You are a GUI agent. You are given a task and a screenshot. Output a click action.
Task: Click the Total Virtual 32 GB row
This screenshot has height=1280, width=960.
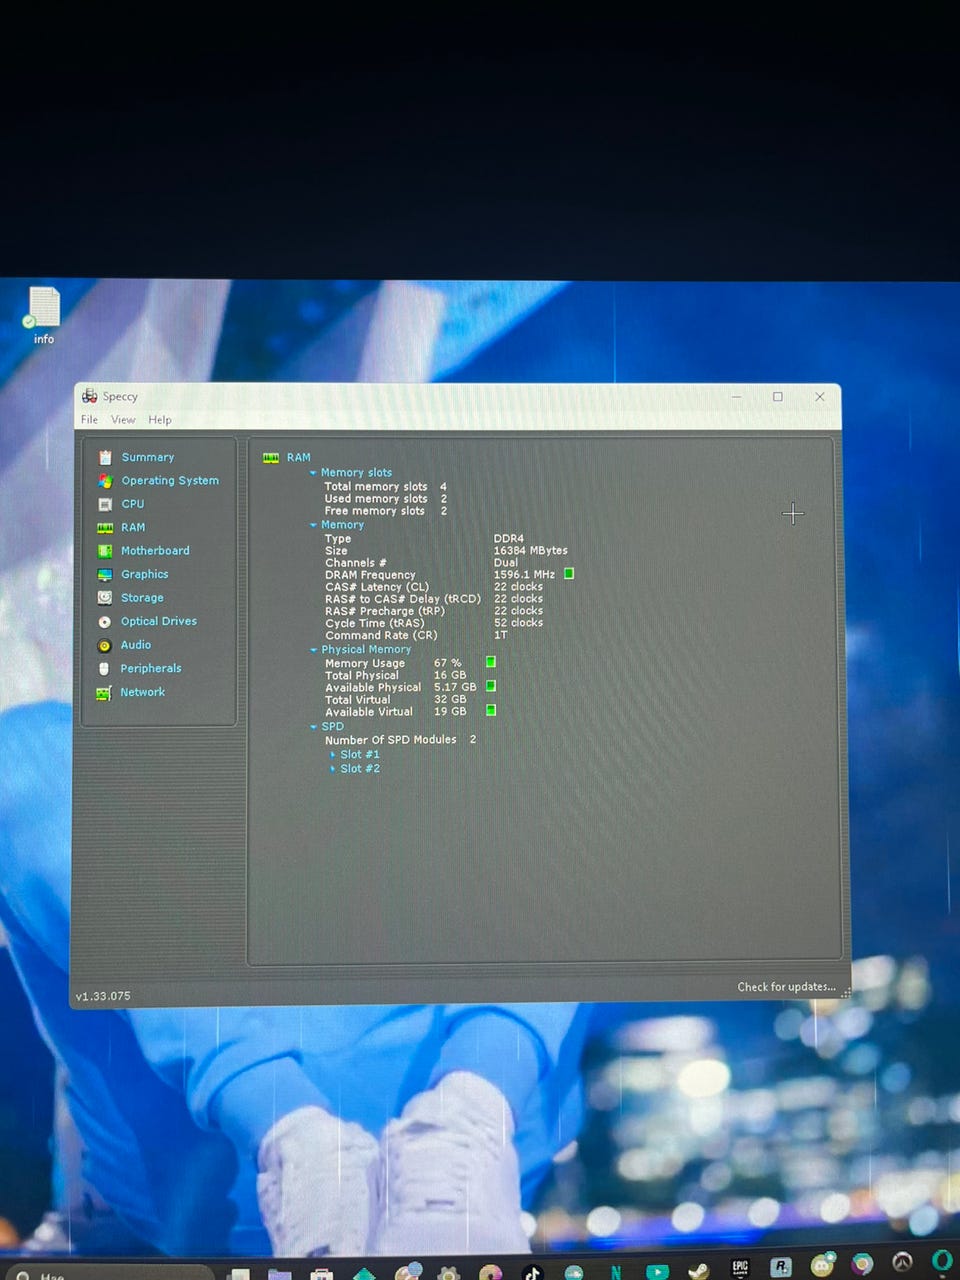coord(396,700)
